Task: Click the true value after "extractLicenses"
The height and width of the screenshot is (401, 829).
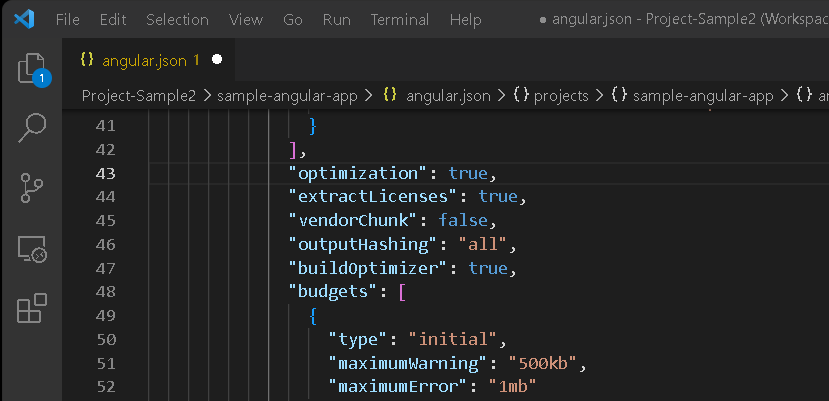Action: pos(498,197)
